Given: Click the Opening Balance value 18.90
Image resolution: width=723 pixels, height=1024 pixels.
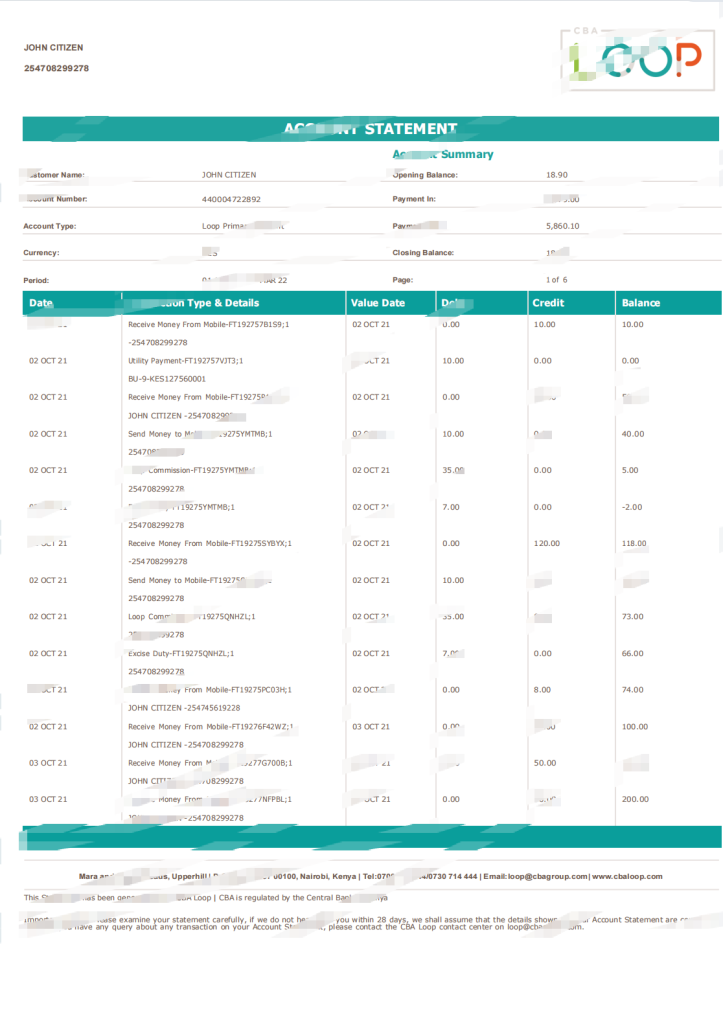Looking at the screenshot, I should tap(557, 175).
